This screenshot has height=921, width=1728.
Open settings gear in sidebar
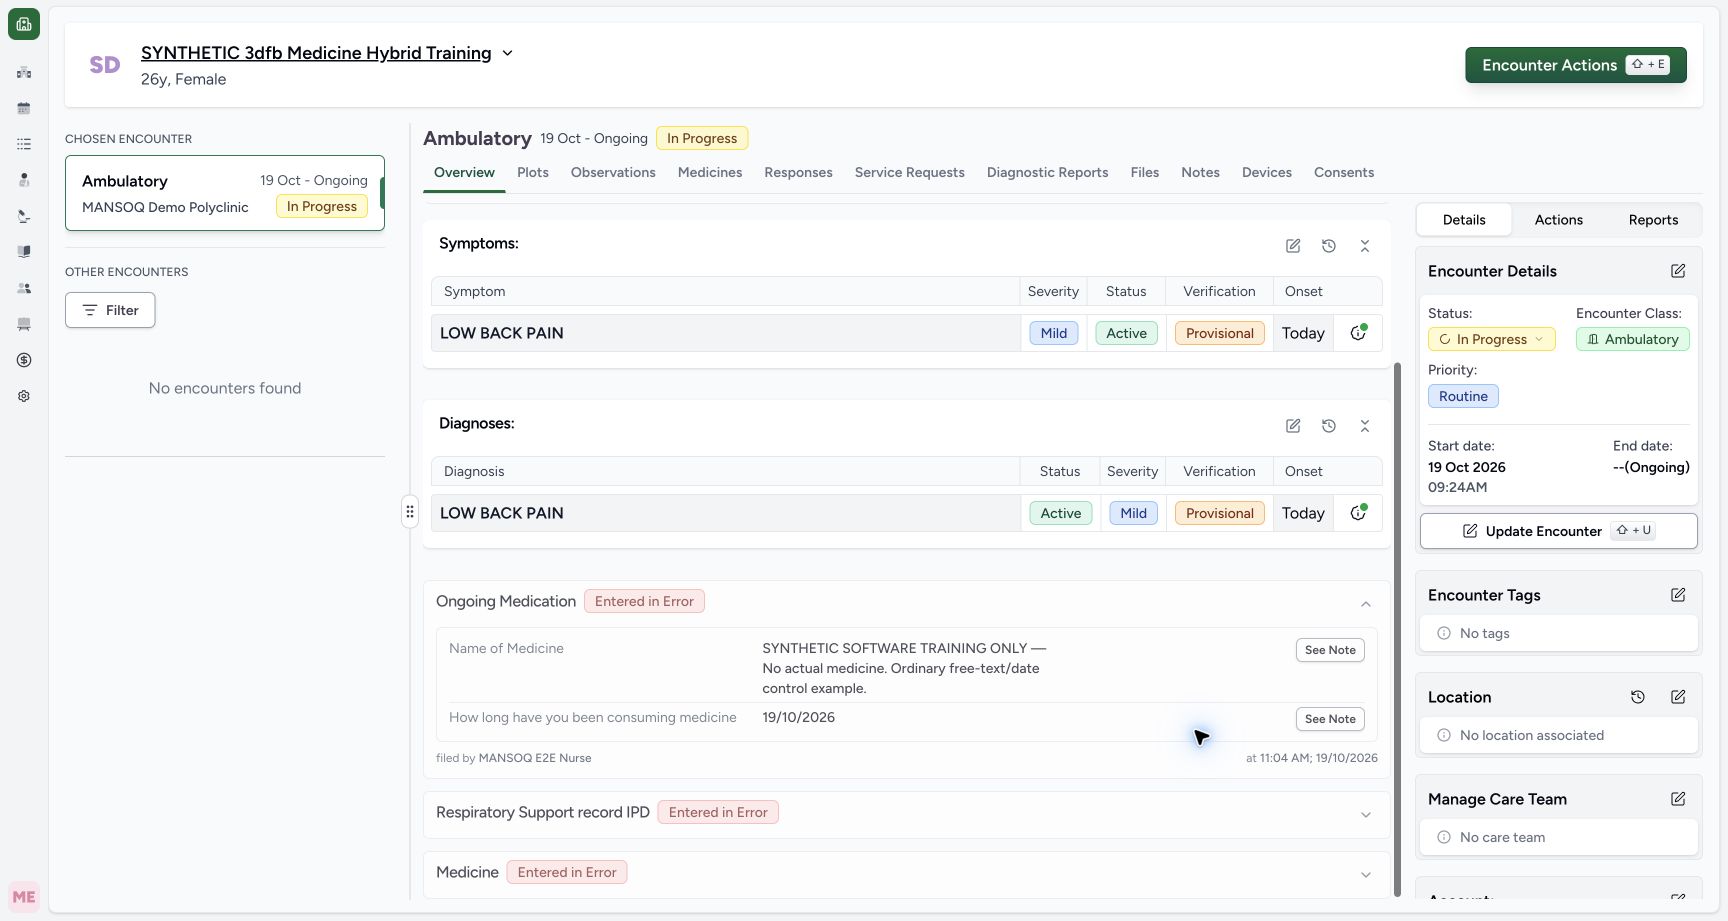[x=24, y=396]
